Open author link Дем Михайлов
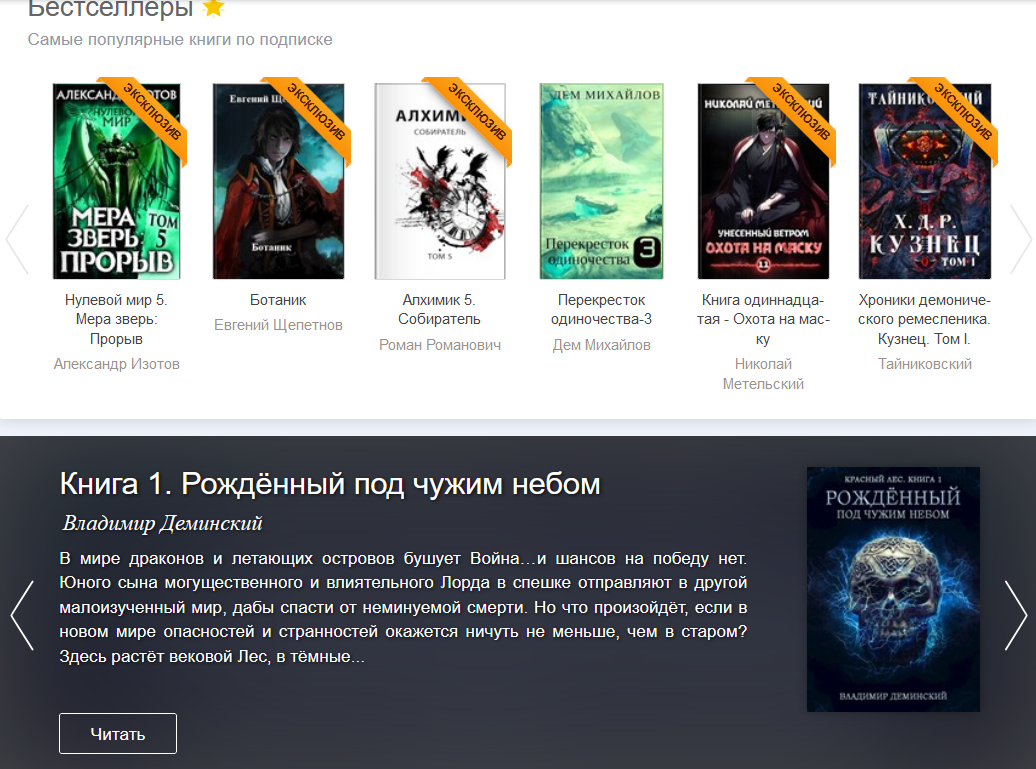This screenshot has height=769, width=1036. [x=601, y=345]
